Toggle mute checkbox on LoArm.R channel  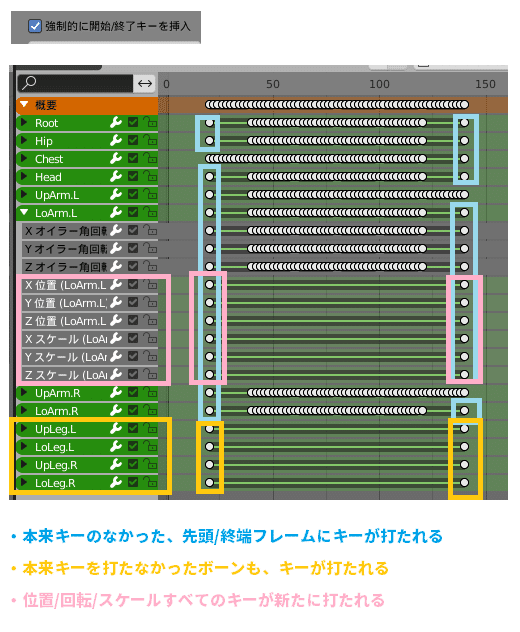pyautogui.click(x=133, y=410)
